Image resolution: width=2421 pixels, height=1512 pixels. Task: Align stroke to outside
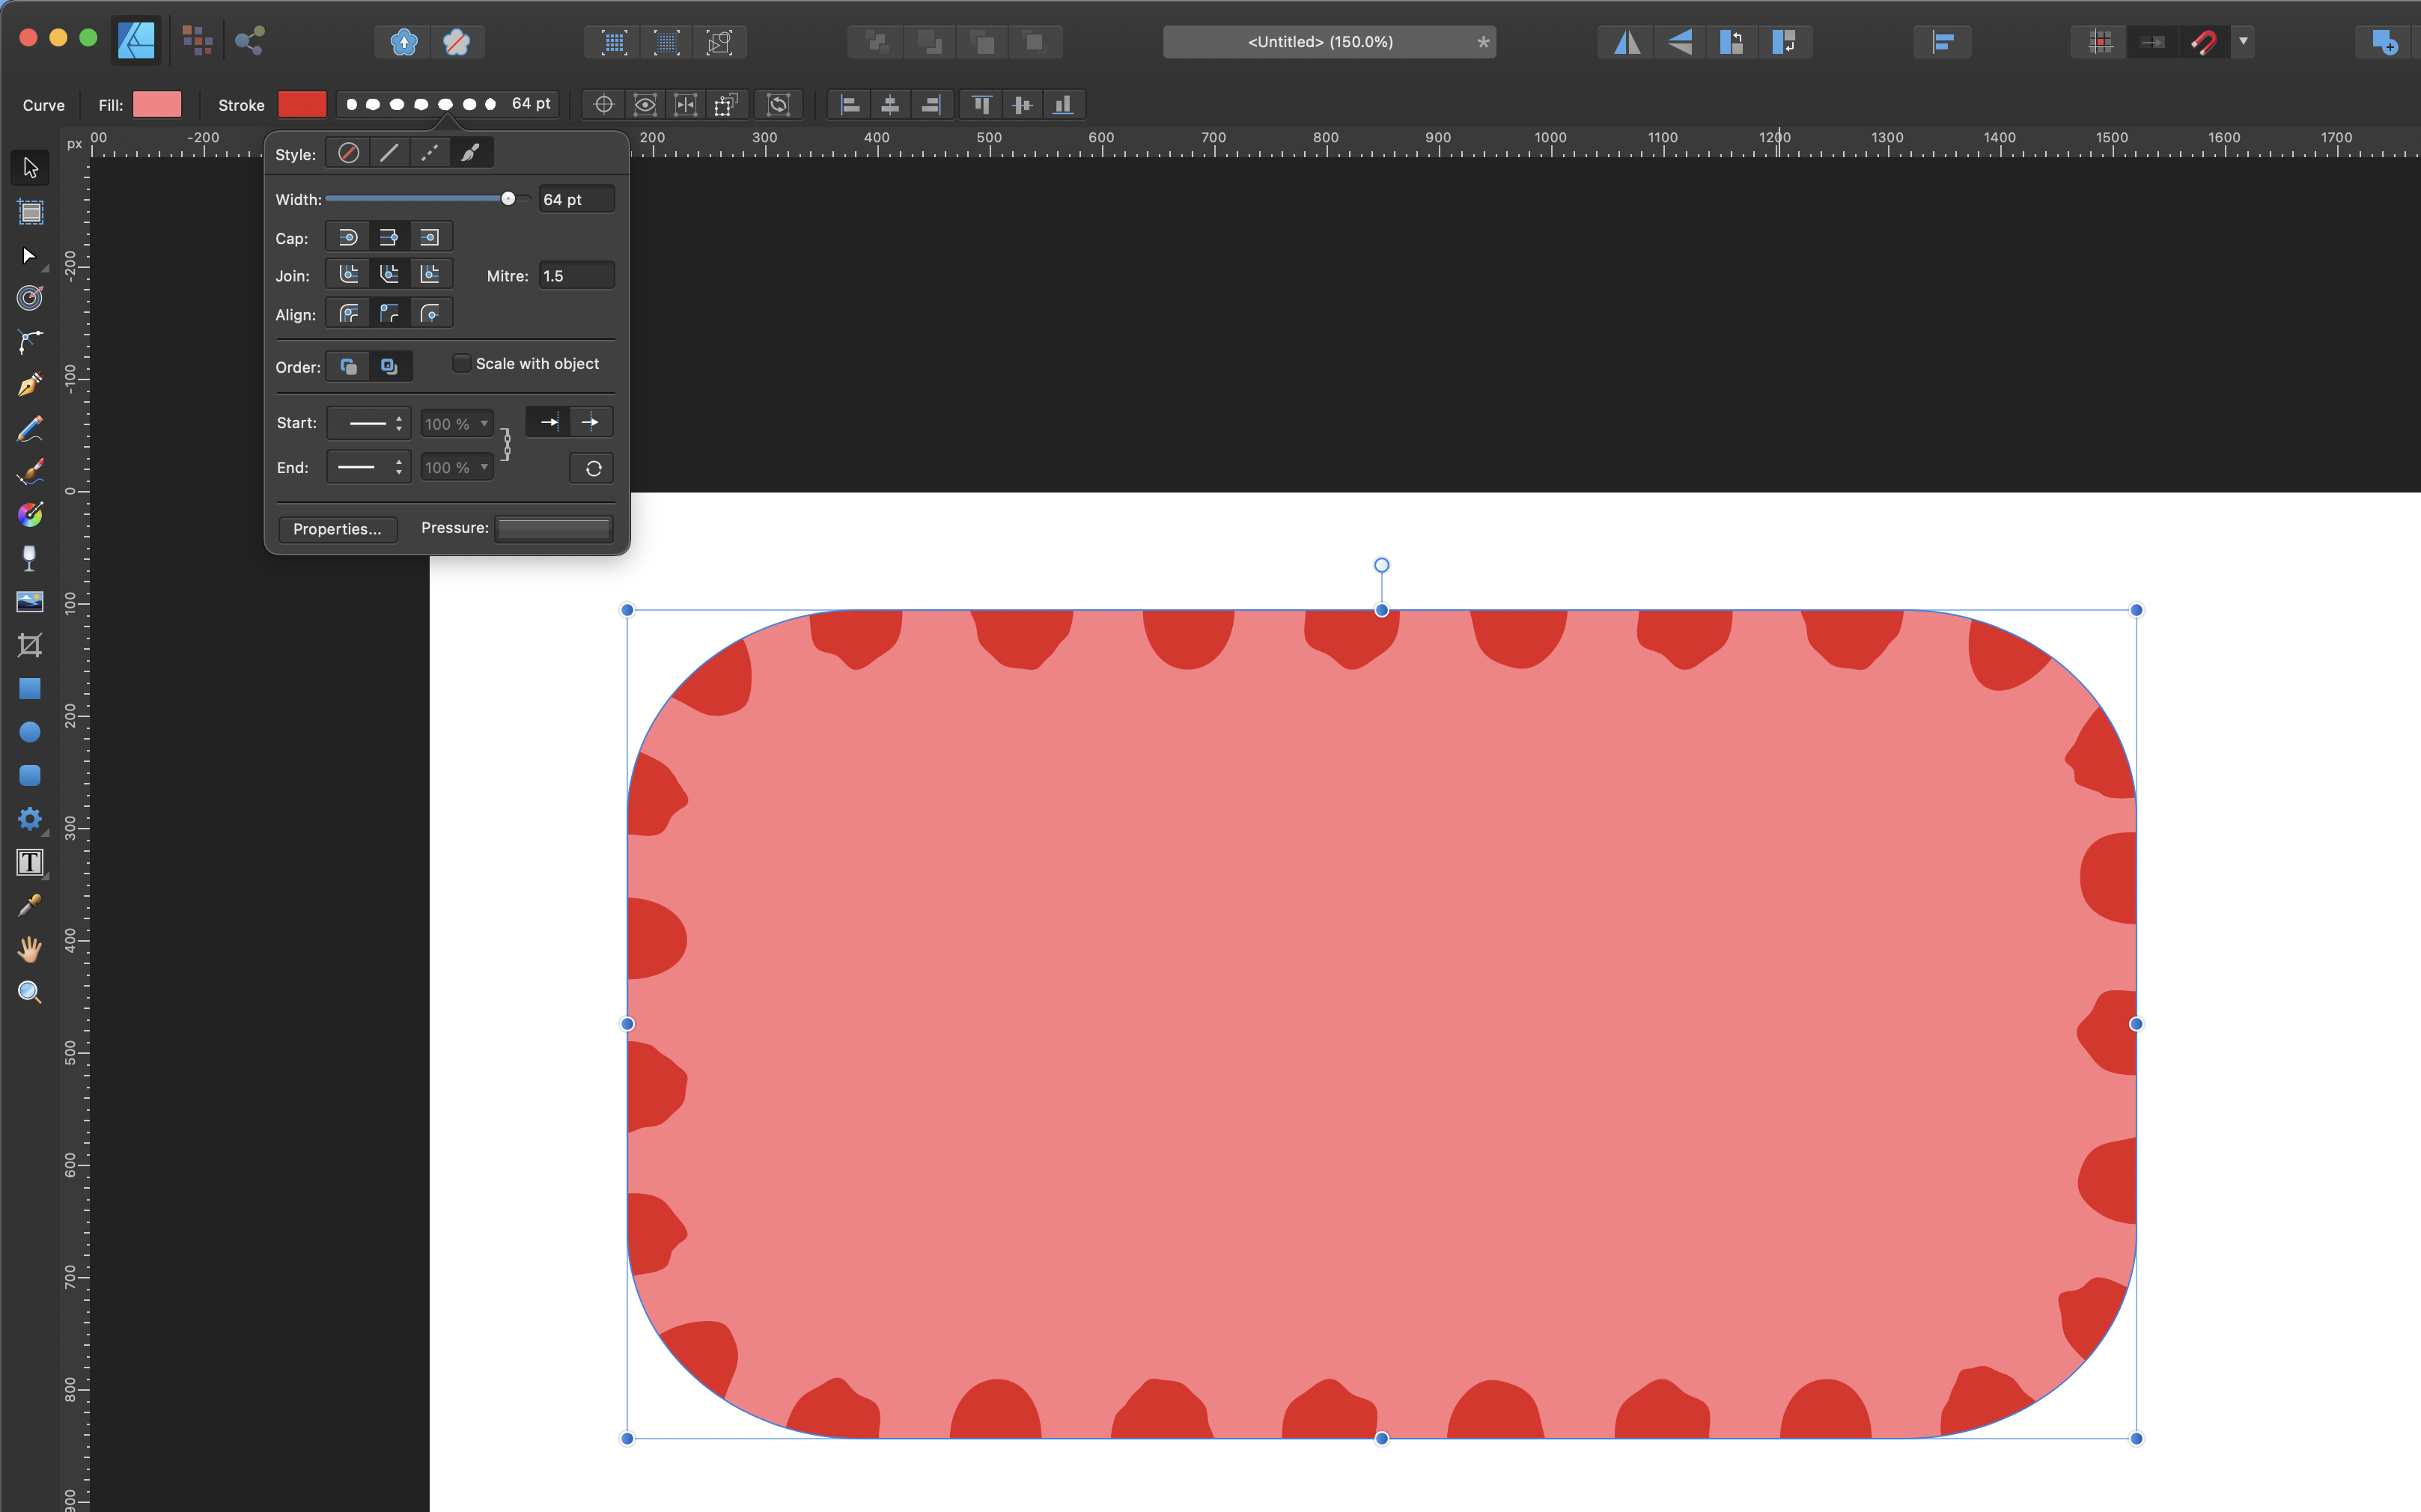430,314
